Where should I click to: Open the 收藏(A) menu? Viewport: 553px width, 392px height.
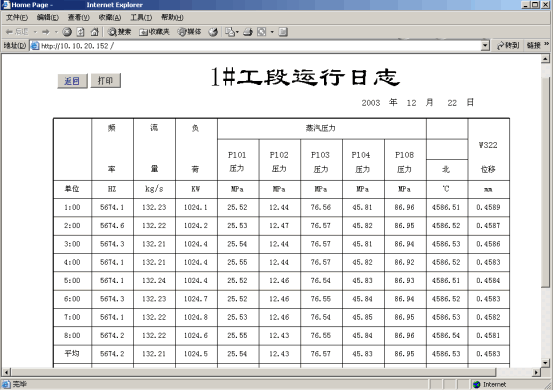point(110,17)
